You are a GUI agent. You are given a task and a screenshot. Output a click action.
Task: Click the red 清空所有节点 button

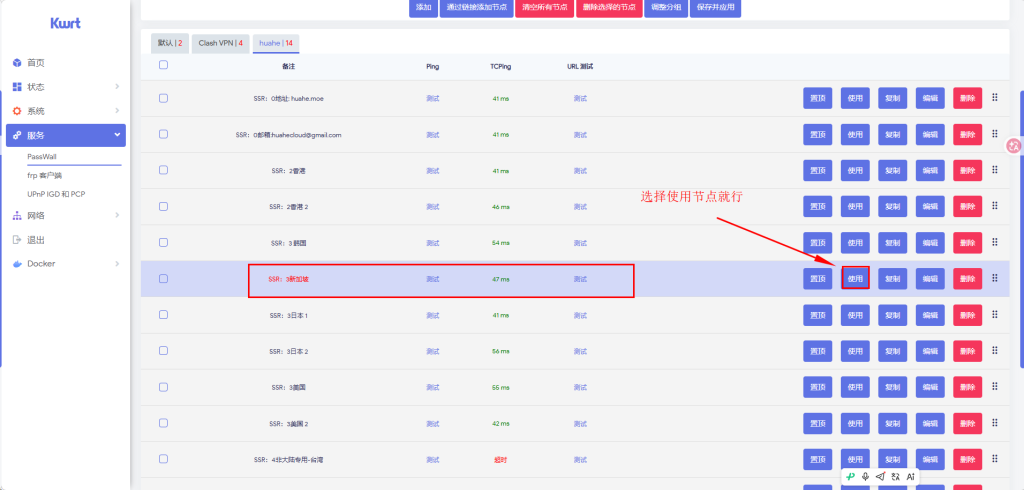[x=544, y=8]
